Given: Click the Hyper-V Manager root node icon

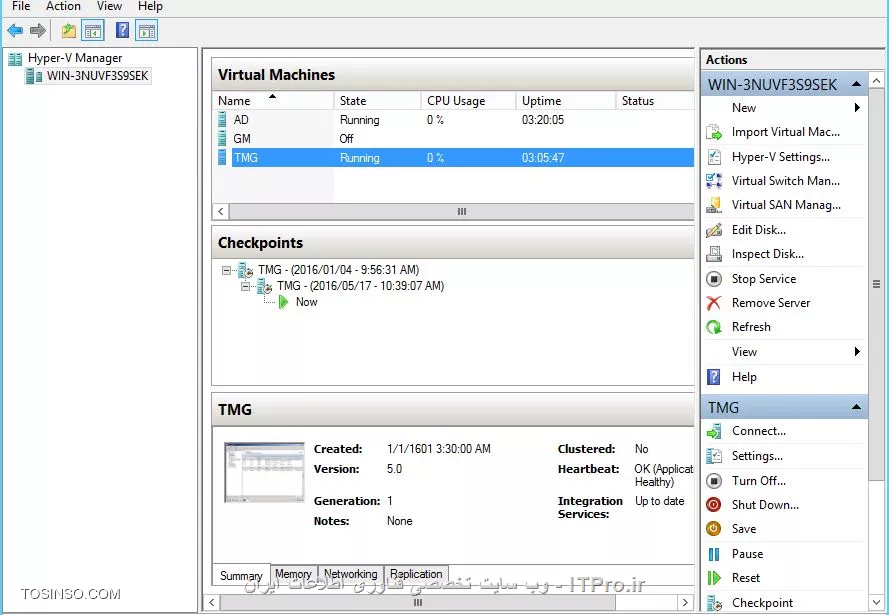Looking at the screenshot, I should (x=15, y=58).
